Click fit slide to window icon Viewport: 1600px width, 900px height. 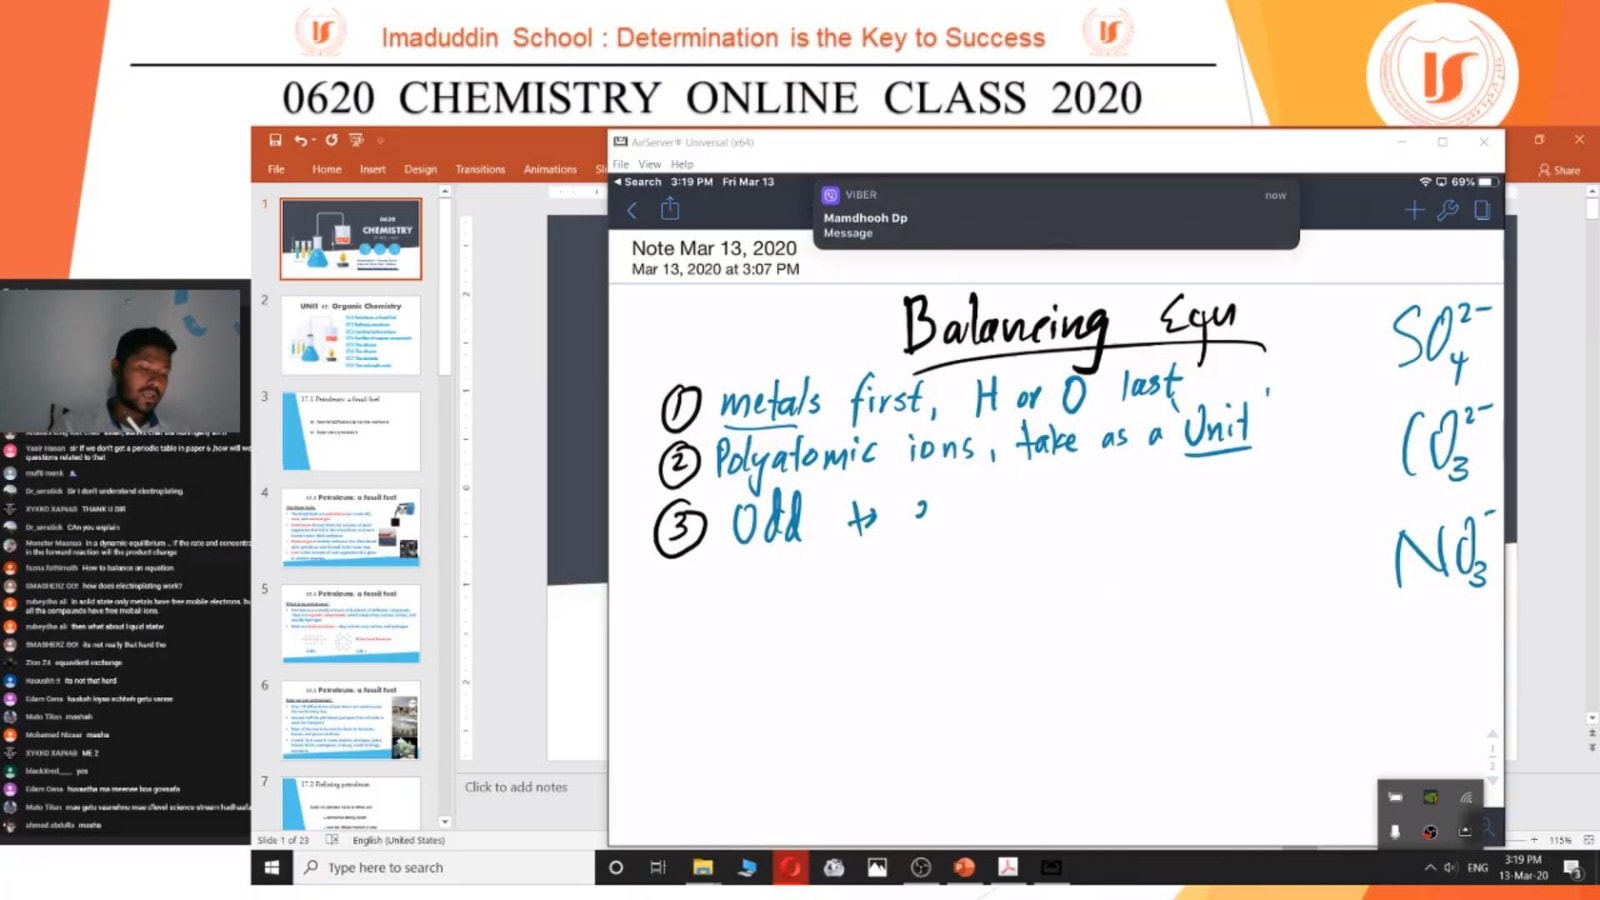1588,840
